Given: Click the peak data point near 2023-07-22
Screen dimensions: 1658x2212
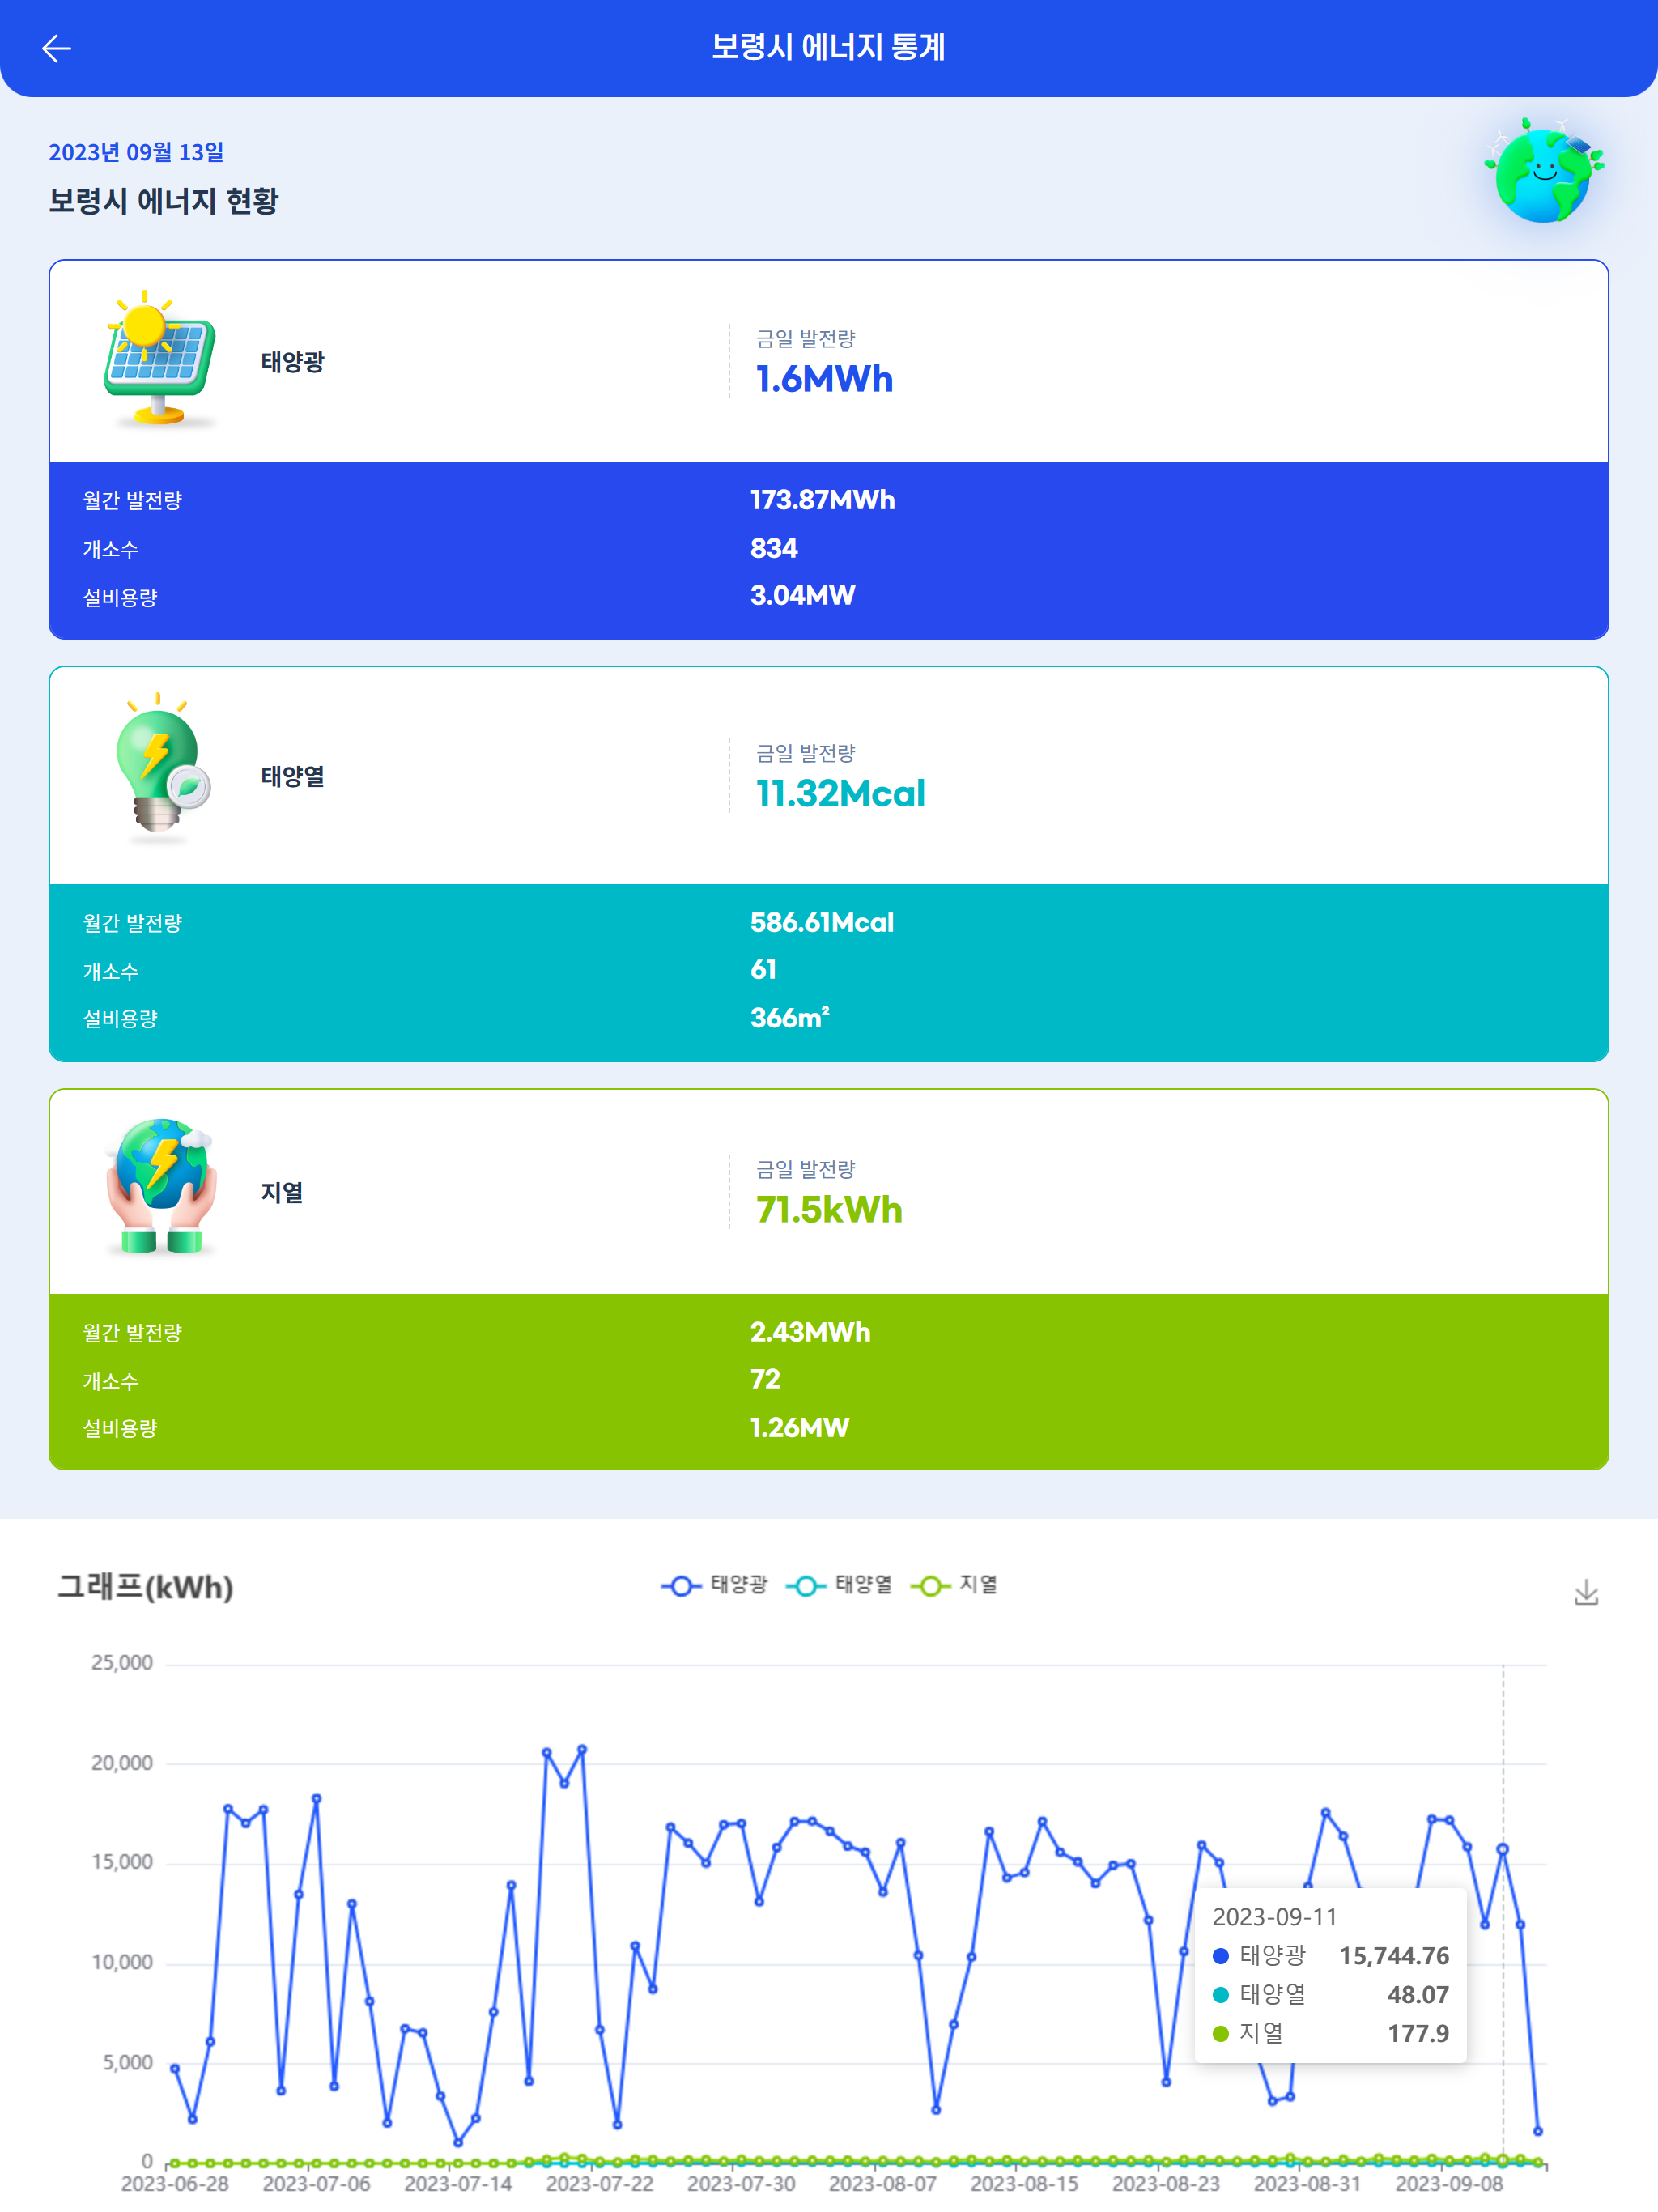Looking at the screenshot, I should 582,1750.
